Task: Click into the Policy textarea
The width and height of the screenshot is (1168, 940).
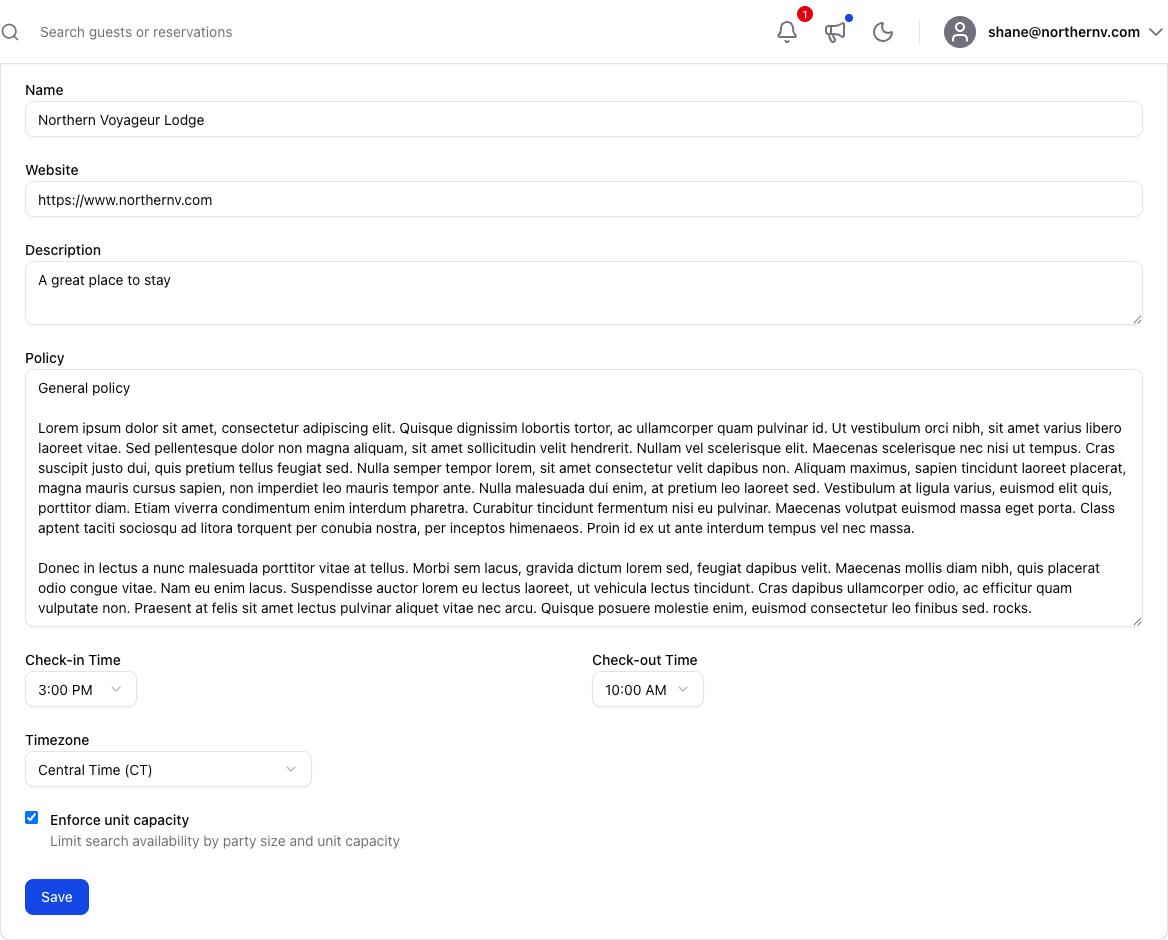Action: pyautogui.click(x=583, y=498)
